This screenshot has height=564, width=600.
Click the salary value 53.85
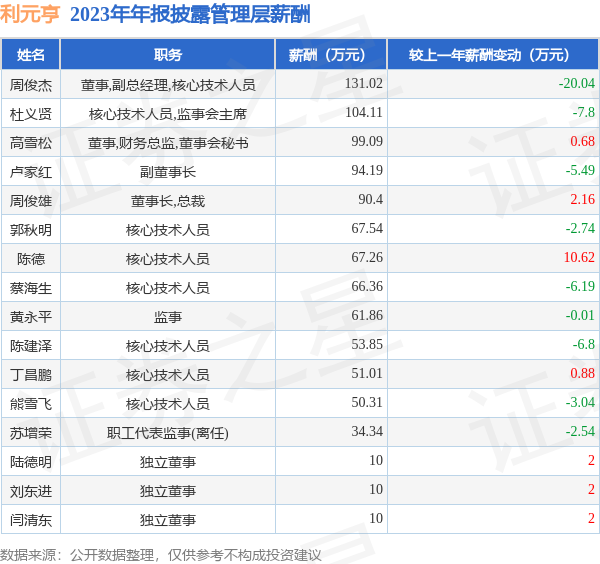(367, 344)
